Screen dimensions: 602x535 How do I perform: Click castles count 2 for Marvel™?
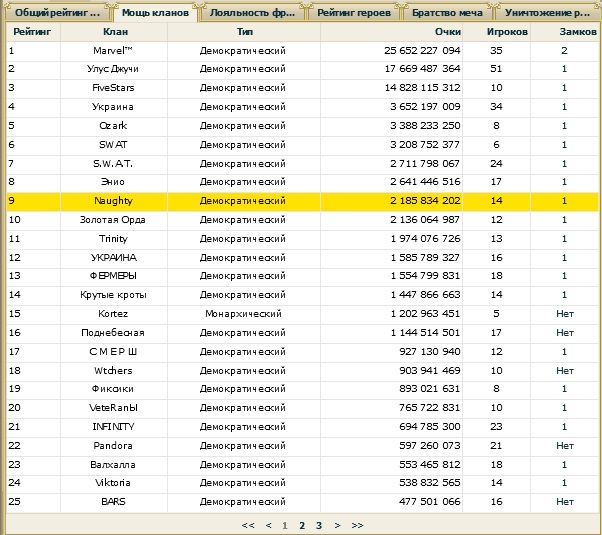564,51
